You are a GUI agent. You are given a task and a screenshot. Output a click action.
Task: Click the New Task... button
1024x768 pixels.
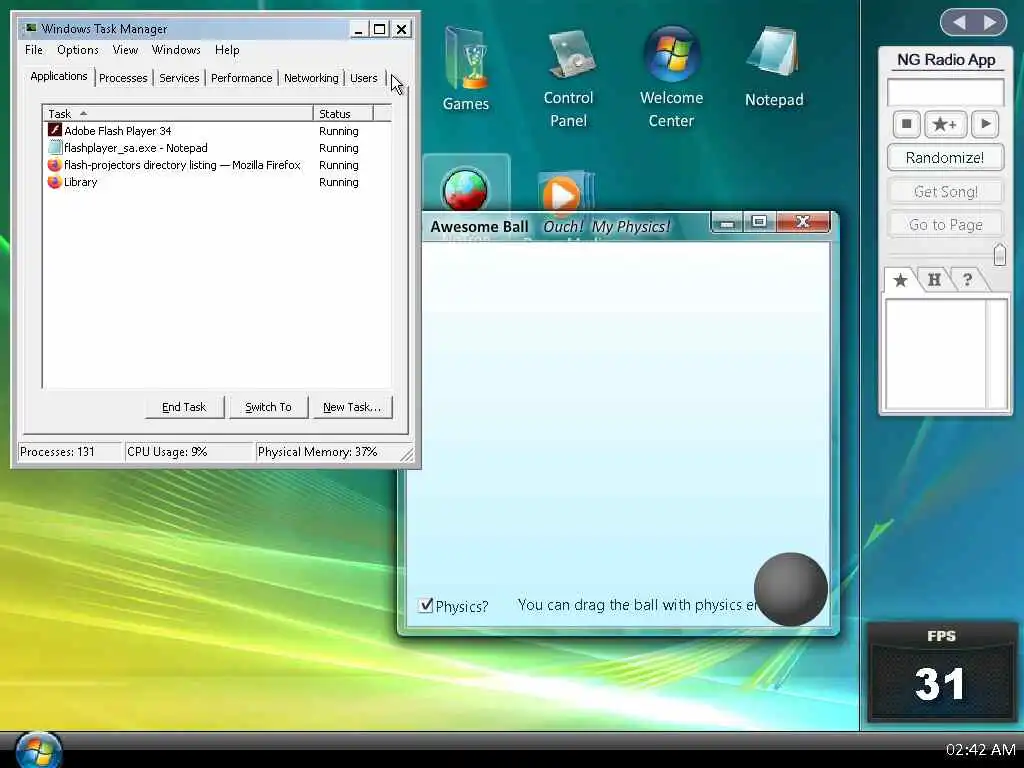pyautogui.click(x=352, y=407)
